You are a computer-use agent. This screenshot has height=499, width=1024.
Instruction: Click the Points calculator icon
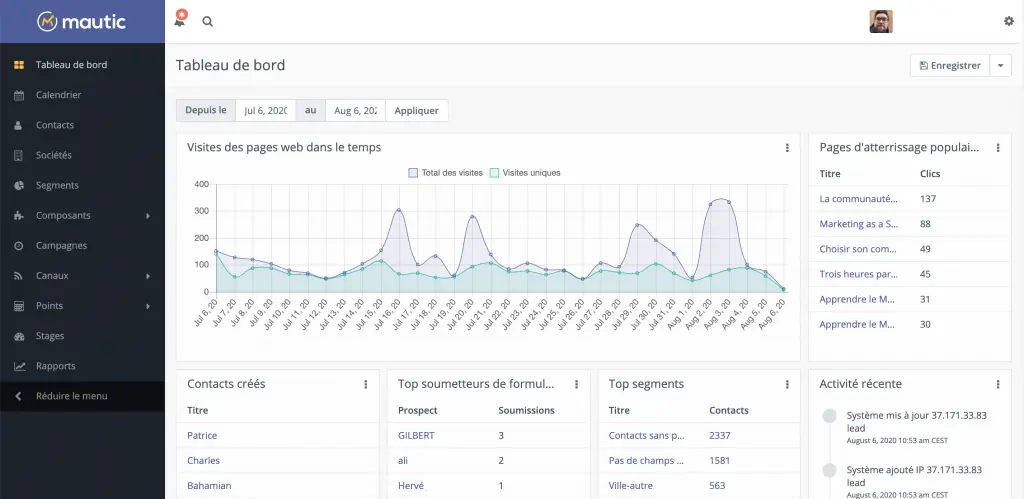click(19, 306)
